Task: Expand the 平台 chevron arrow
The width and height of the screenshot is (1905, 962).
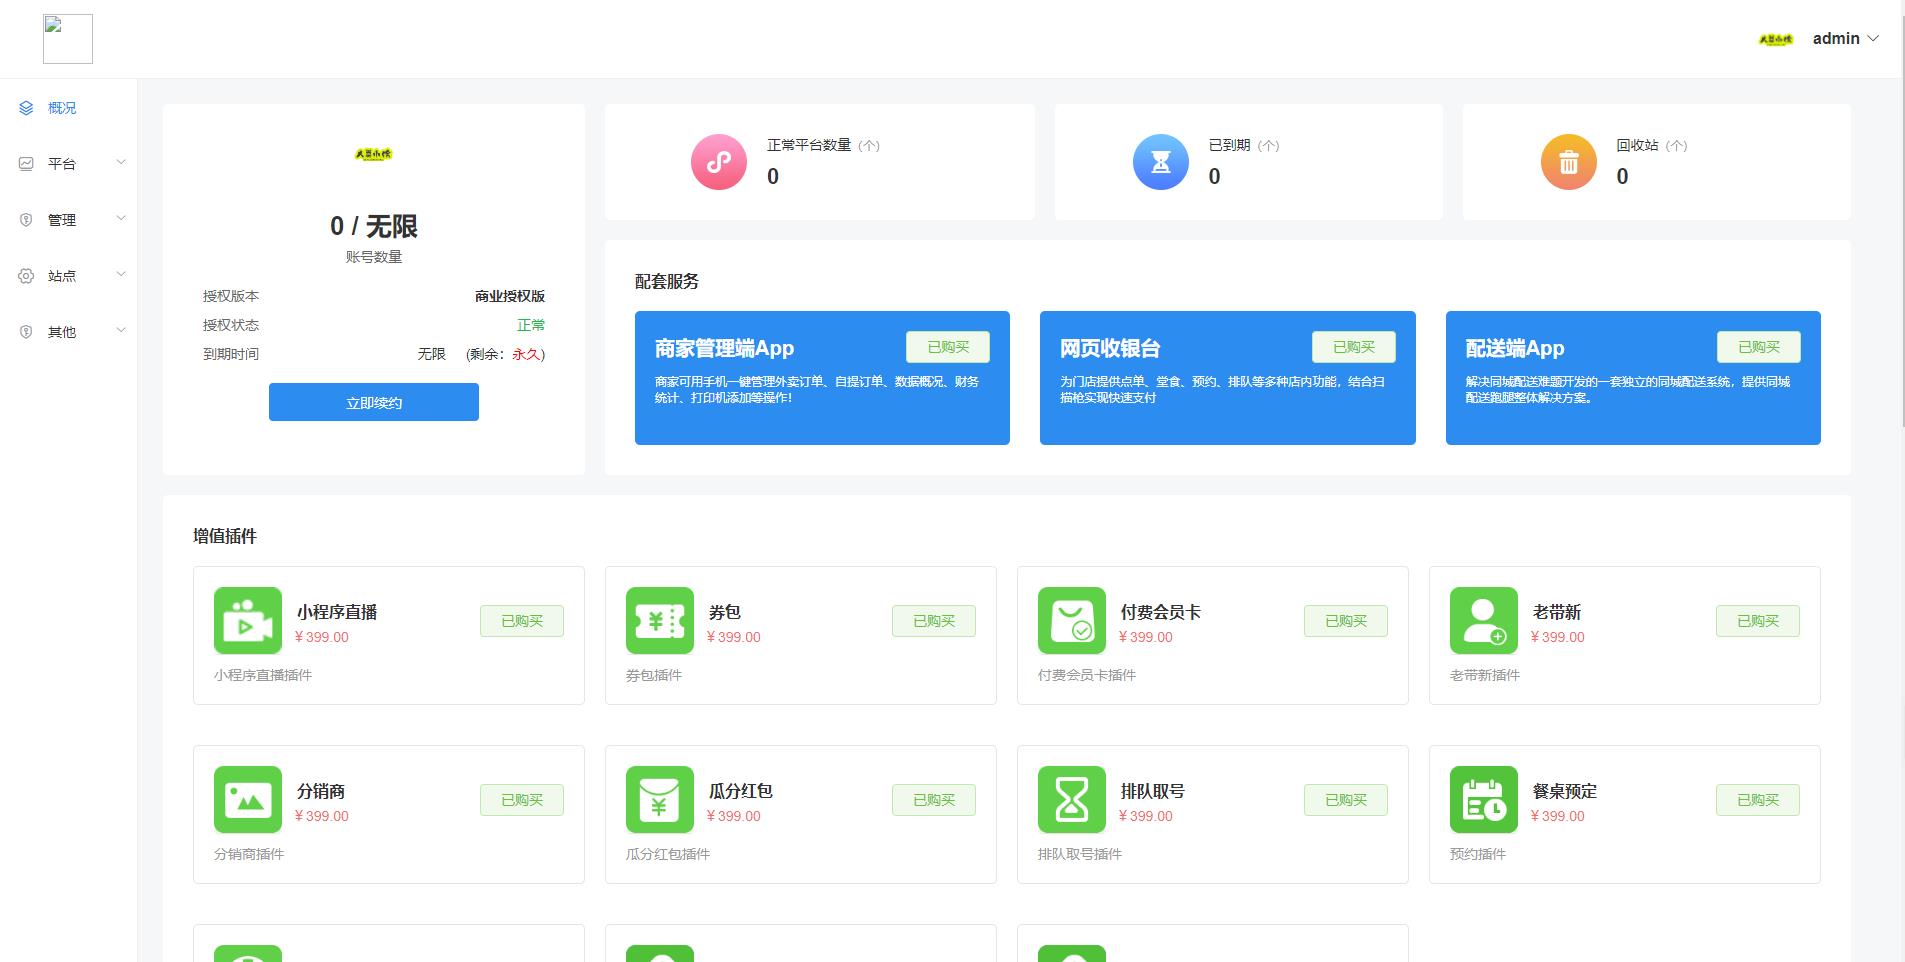Action: 121,163
